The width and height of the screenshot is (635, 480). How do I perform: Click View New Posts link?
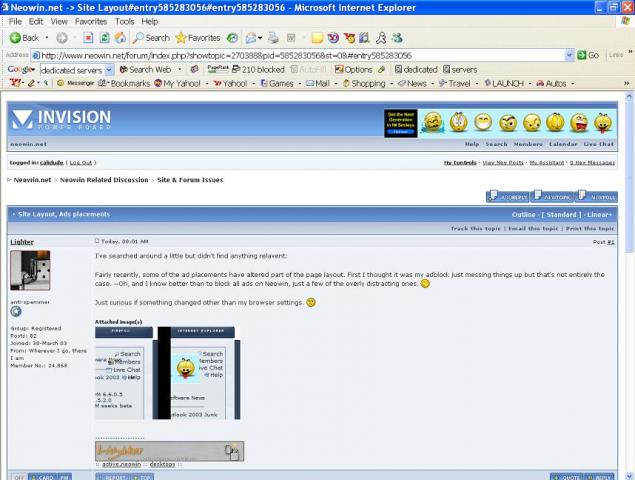click(x=503, y=162)
